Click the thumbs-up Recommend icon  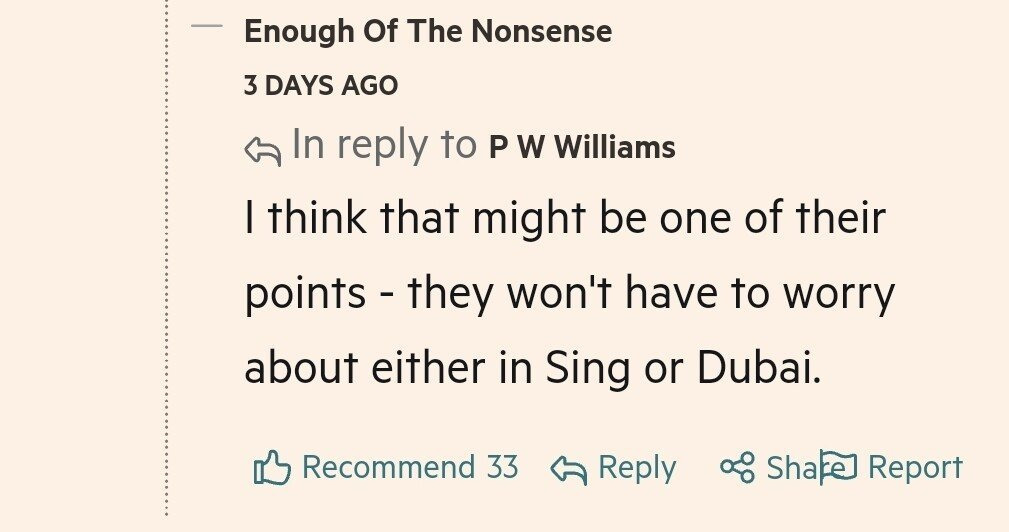point(271,468)
